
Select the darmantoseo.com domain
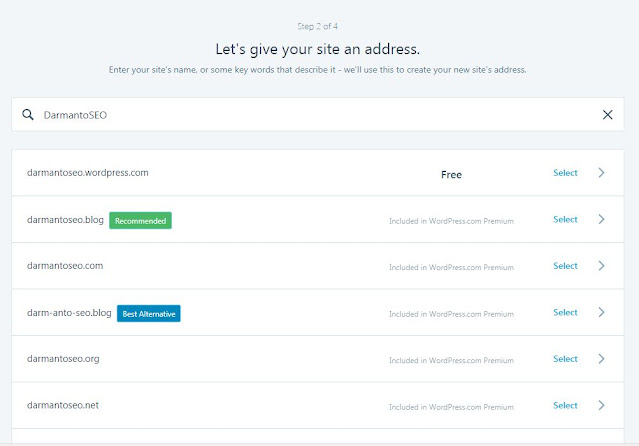(x=565, y=266)
